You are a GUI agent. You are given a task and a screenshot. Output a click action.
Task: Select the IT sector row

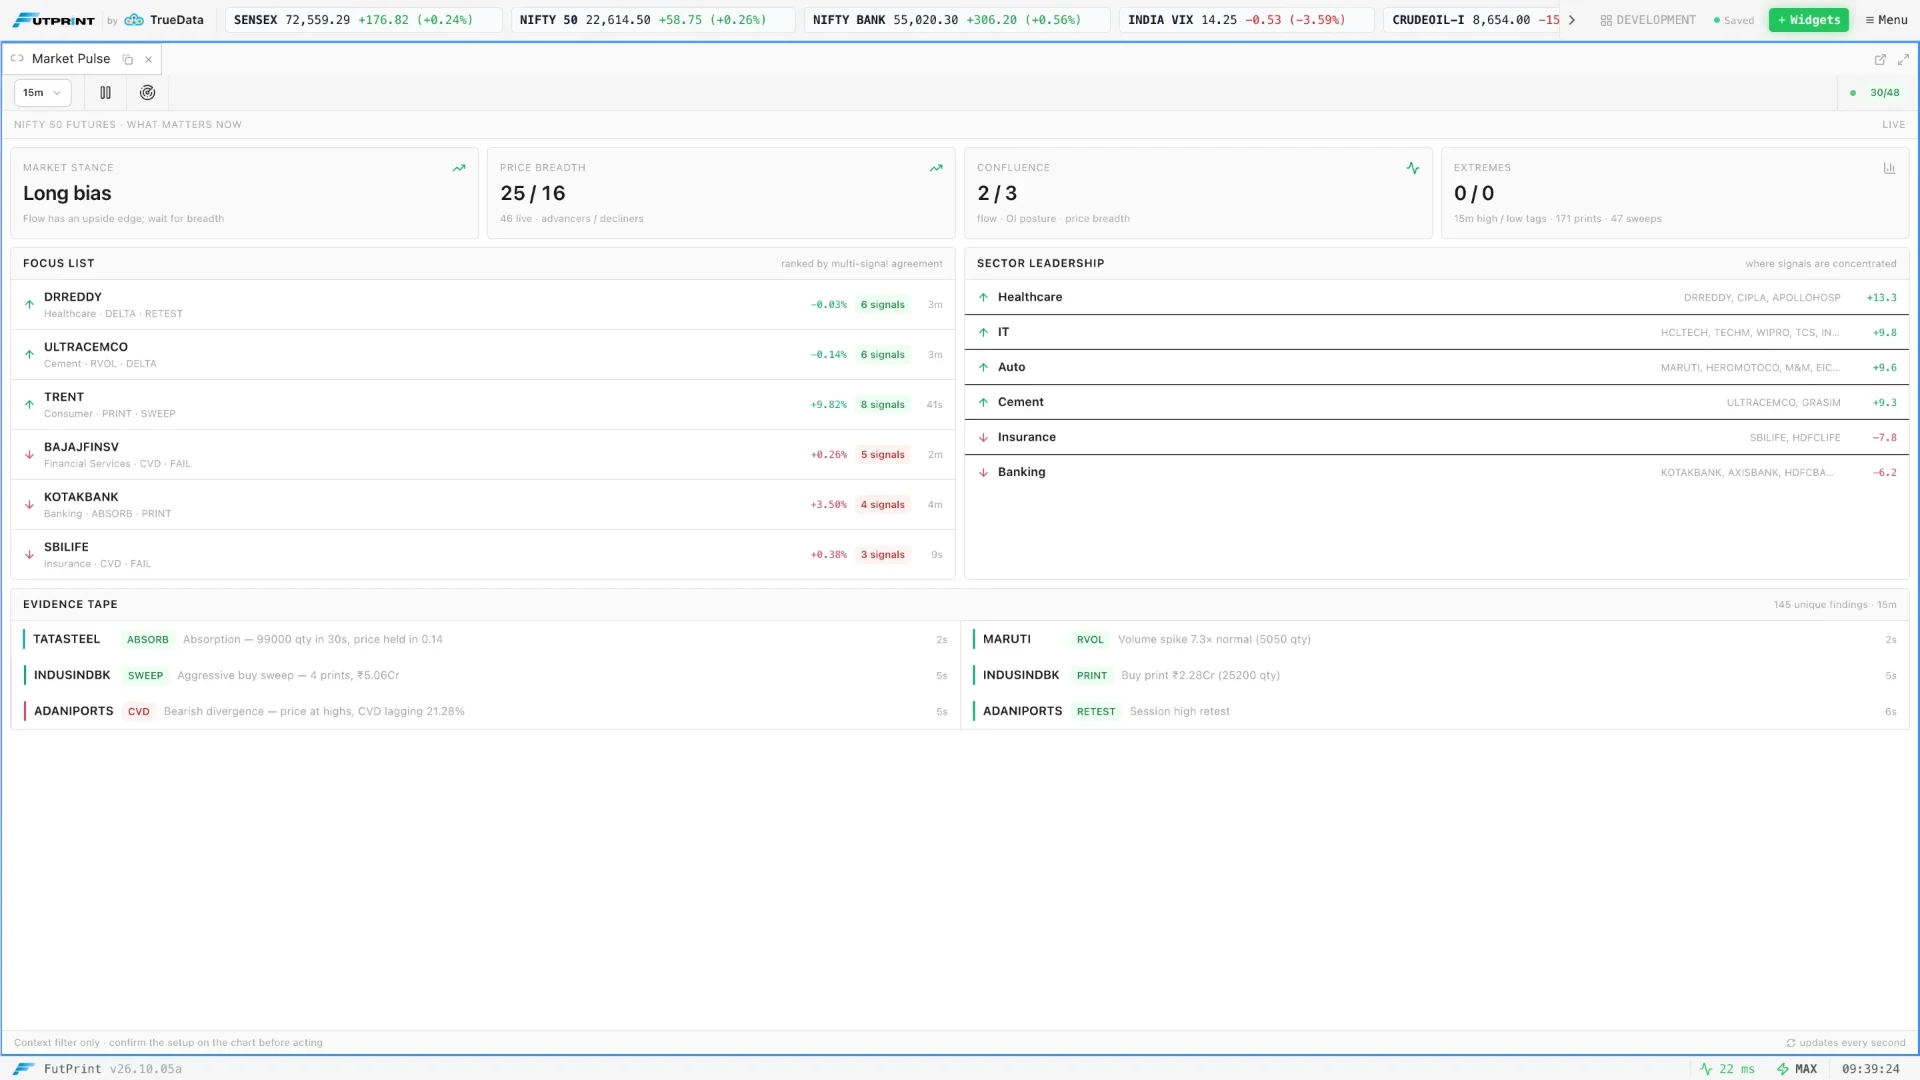(1437, 333)
